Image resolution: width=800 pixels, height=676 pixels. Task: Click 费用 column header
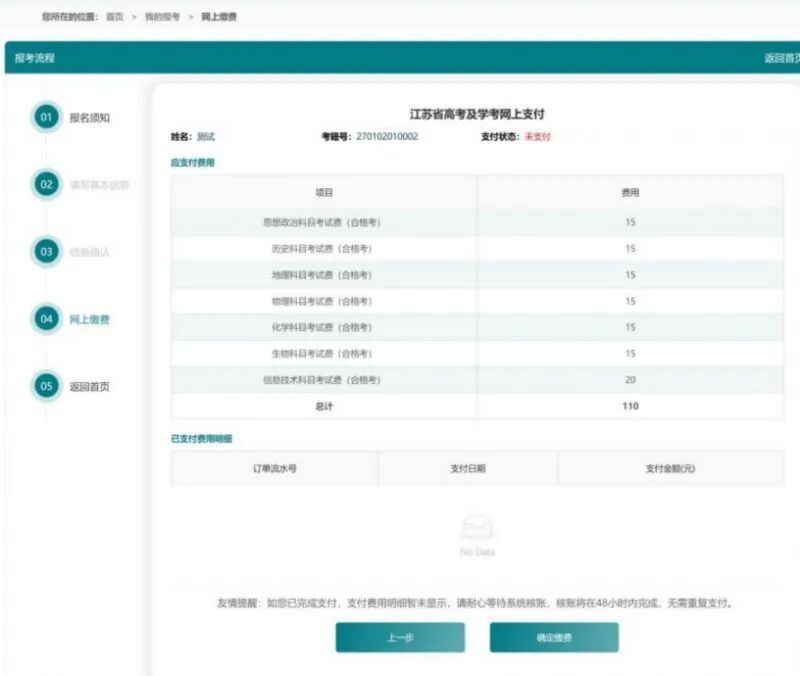pos(631,192)
